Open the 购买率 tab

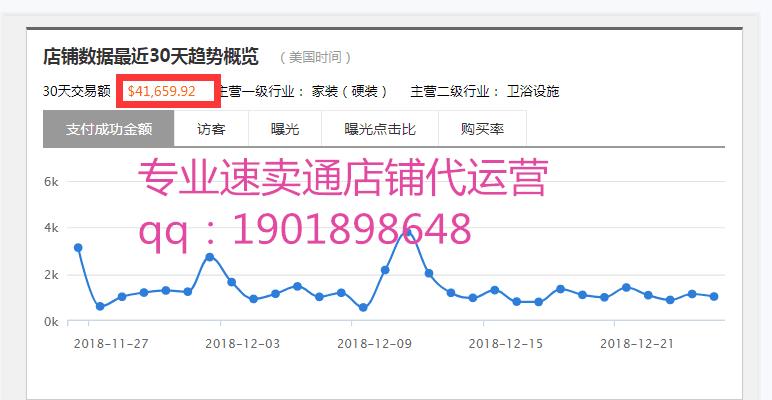pyautogui.click(x=482, y=129)
